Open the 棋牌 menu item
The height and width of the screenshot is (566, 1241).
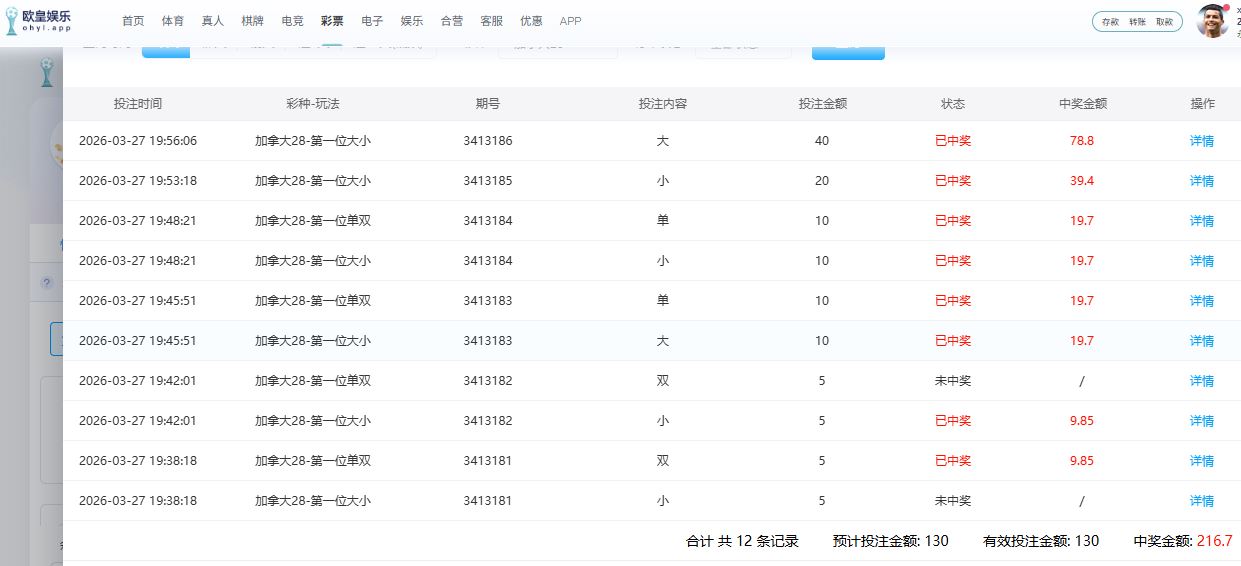coord(252,21)
